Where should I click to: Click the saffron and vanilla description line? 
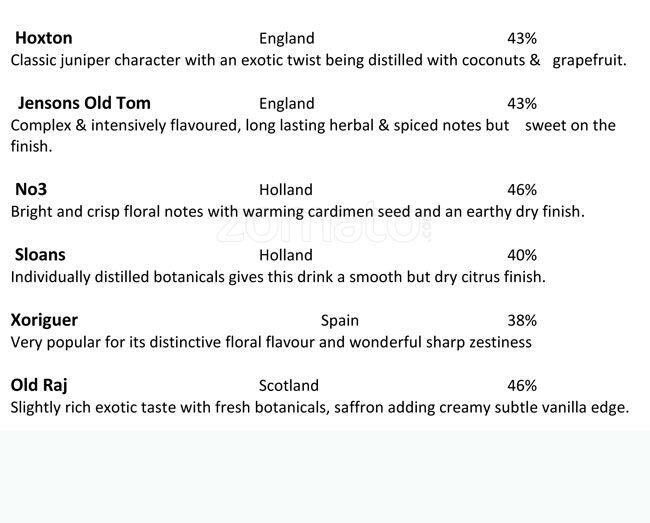[319, 407]
